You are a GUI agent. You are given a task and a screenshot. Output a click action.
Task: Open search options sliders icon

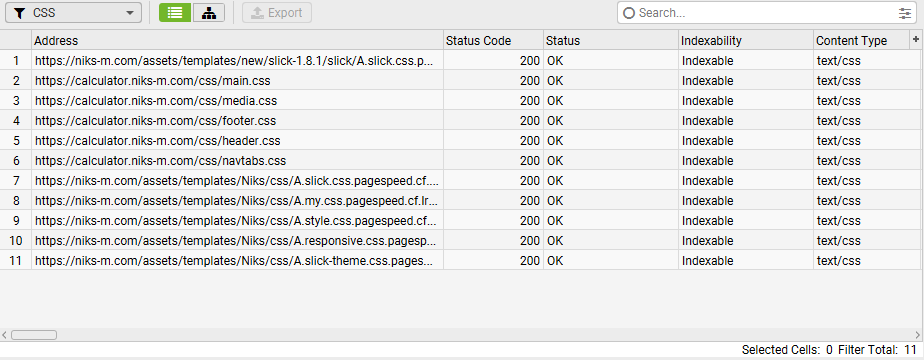point(905,13)
